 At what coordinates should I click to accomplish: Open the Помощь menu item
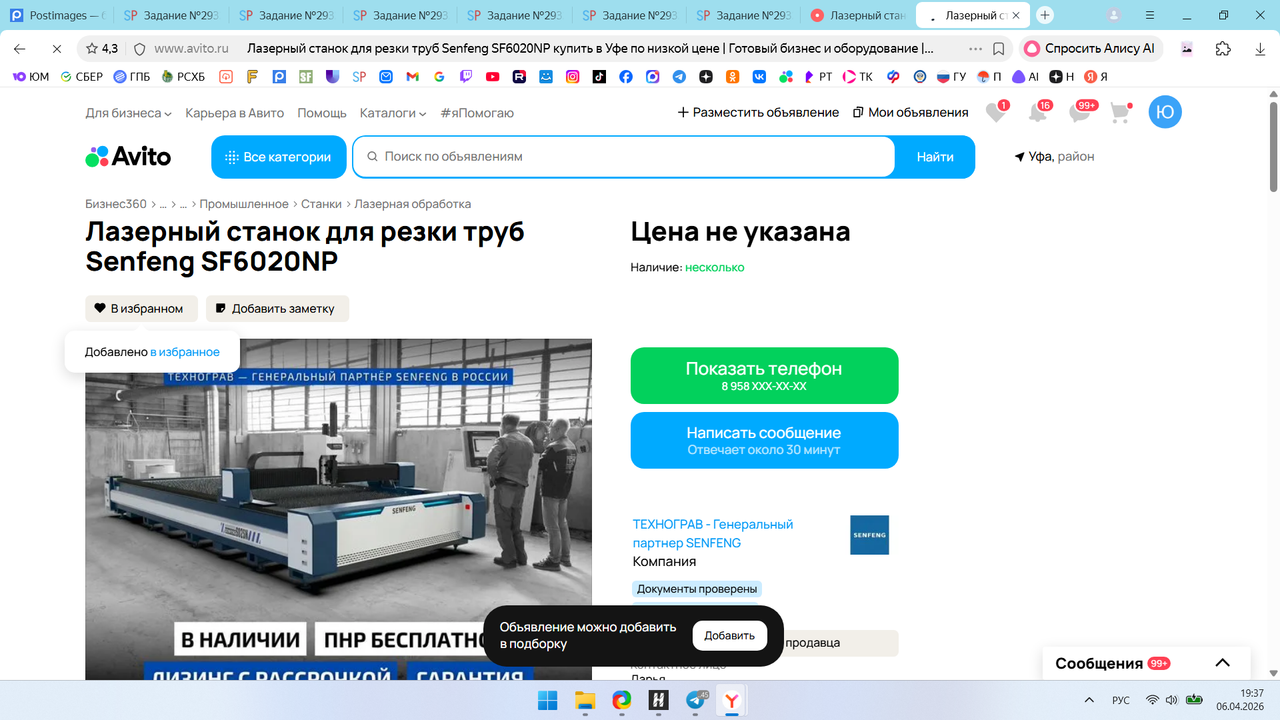coord(322,113)
